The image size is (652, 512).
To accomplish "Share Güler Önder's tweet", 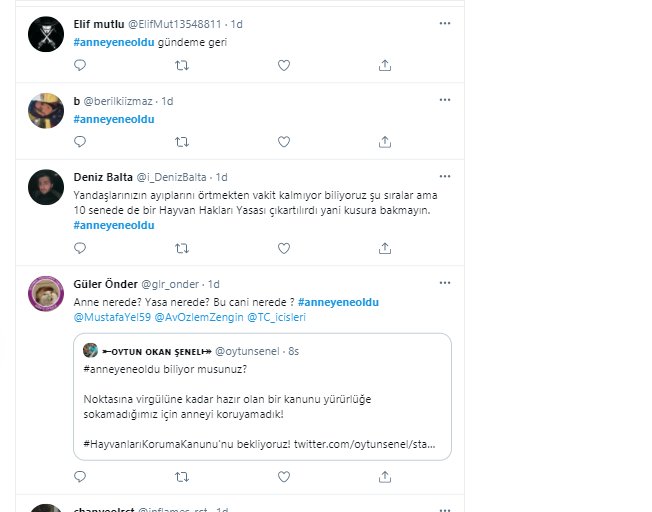I will tap(385, 476).
